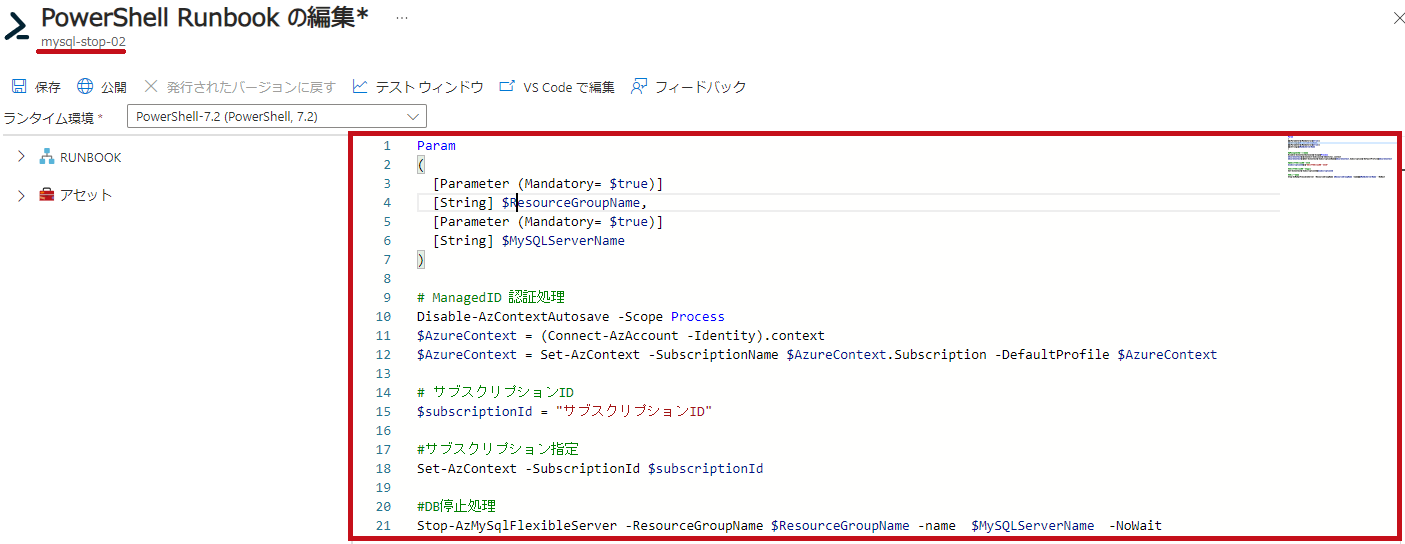Click Set-AzContext -SubscriptionId on line 18
1405x544 pixels.
coord(528,468)
